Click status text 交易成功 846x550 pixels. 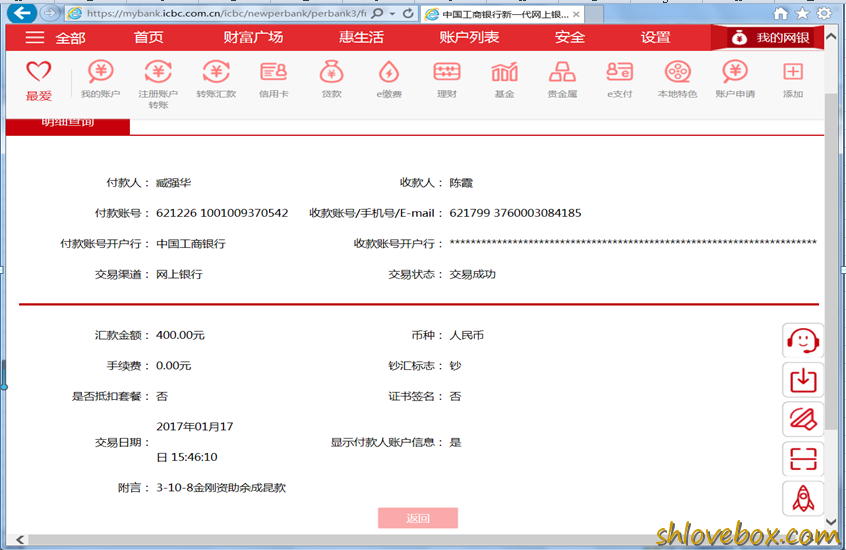[473, 274]
